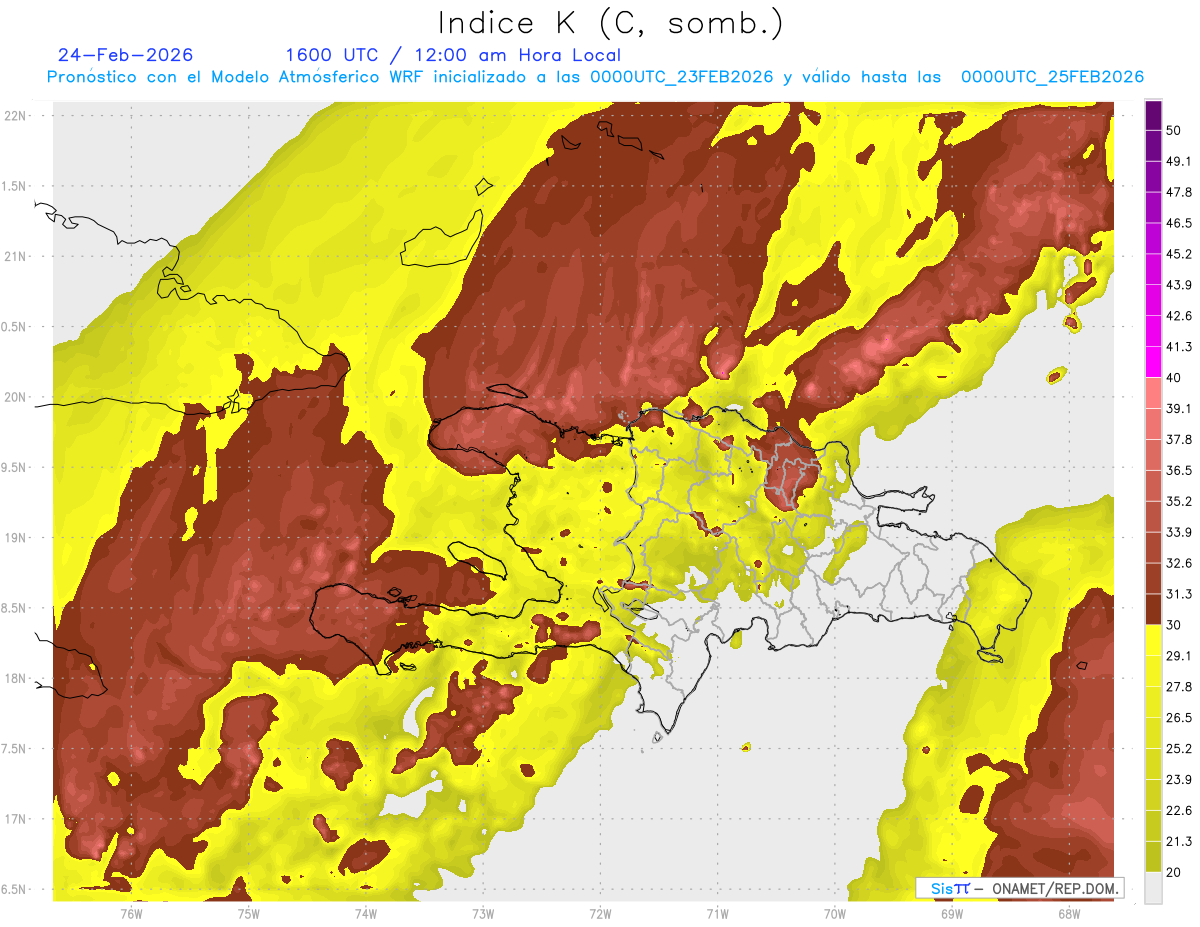Click the '22N' latitude label
The image size is (1200, 927).
(16, 115)
